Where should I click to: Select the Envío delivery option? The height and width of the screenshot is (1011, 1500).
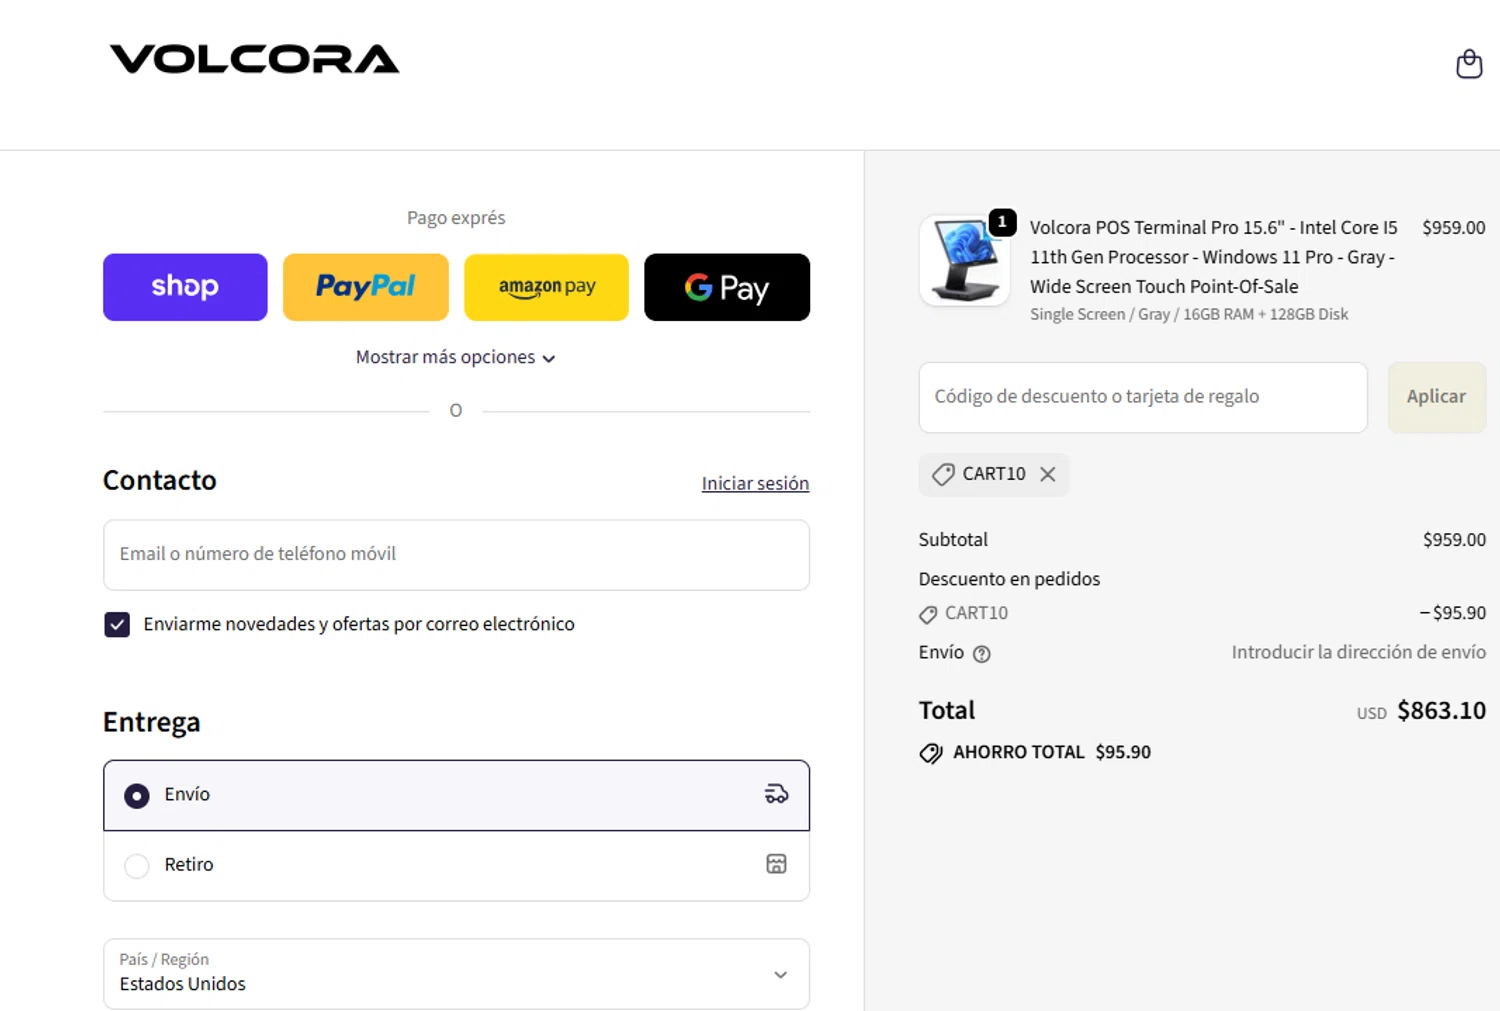456,795
